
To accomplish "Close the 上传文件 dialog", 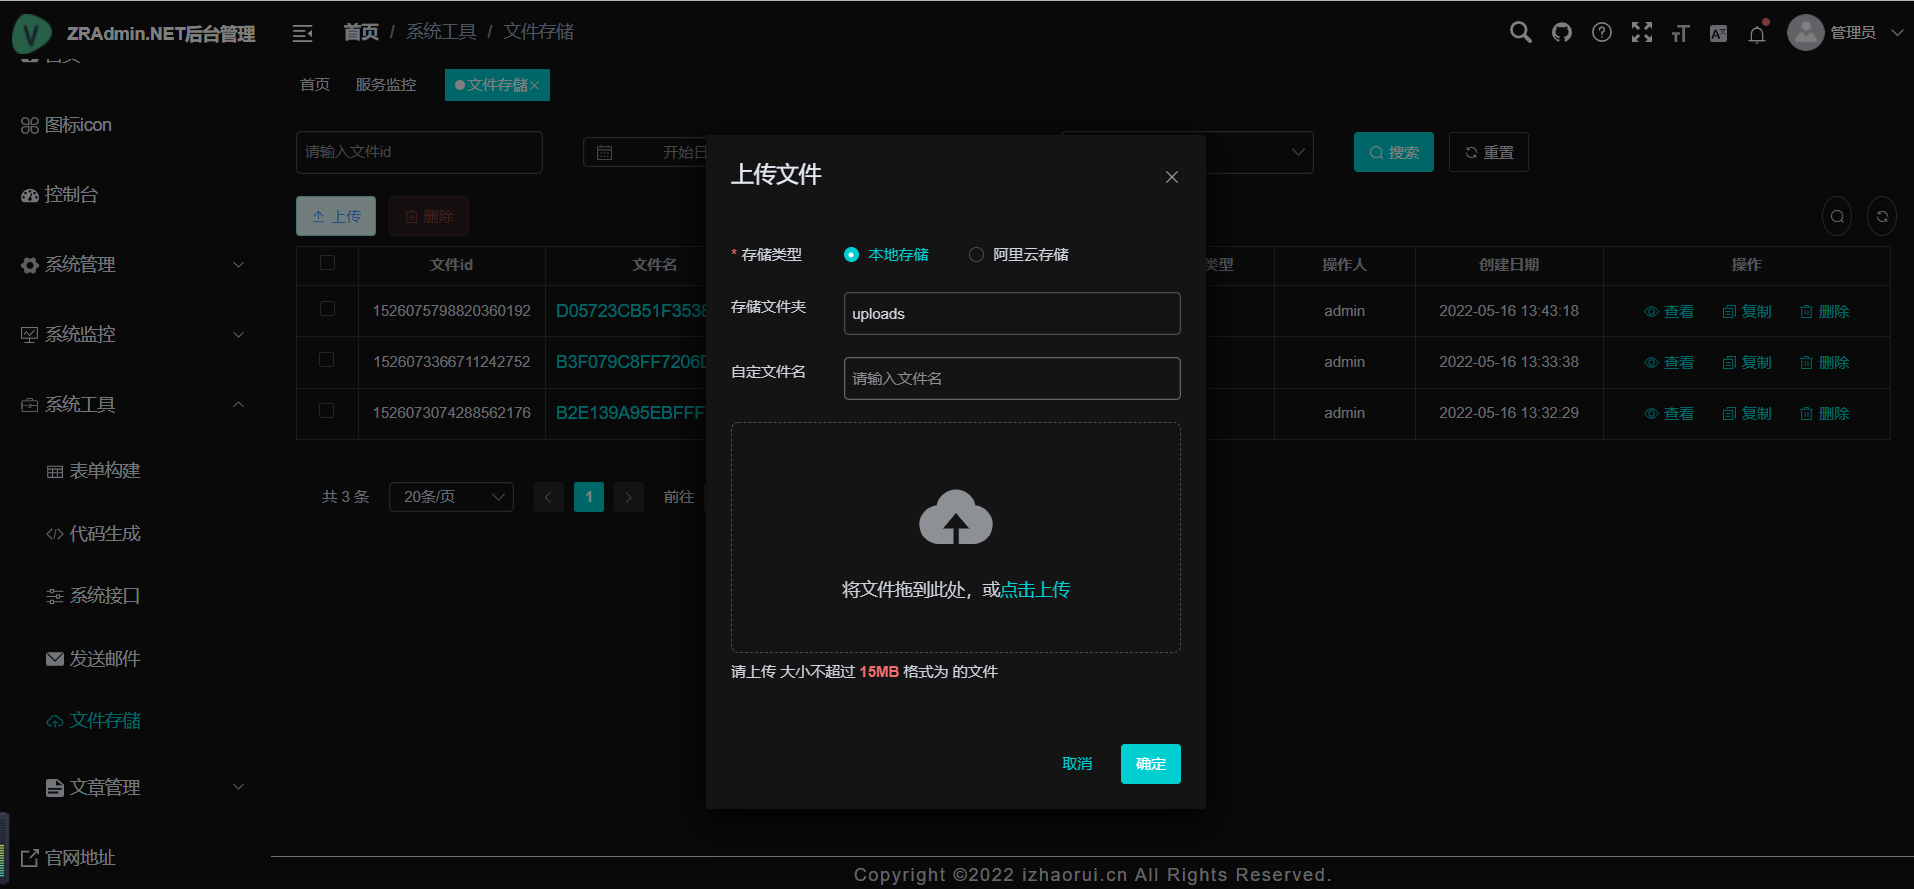I will tap(1171, 177).
